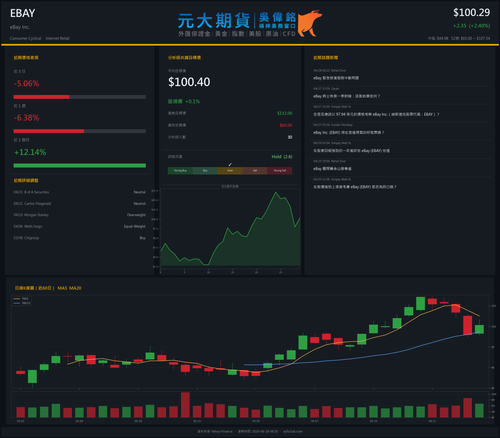The width and height of the screenshot is (500, 438).
Task: Click the B of A Securities rating row
Action: coord(80,192)
